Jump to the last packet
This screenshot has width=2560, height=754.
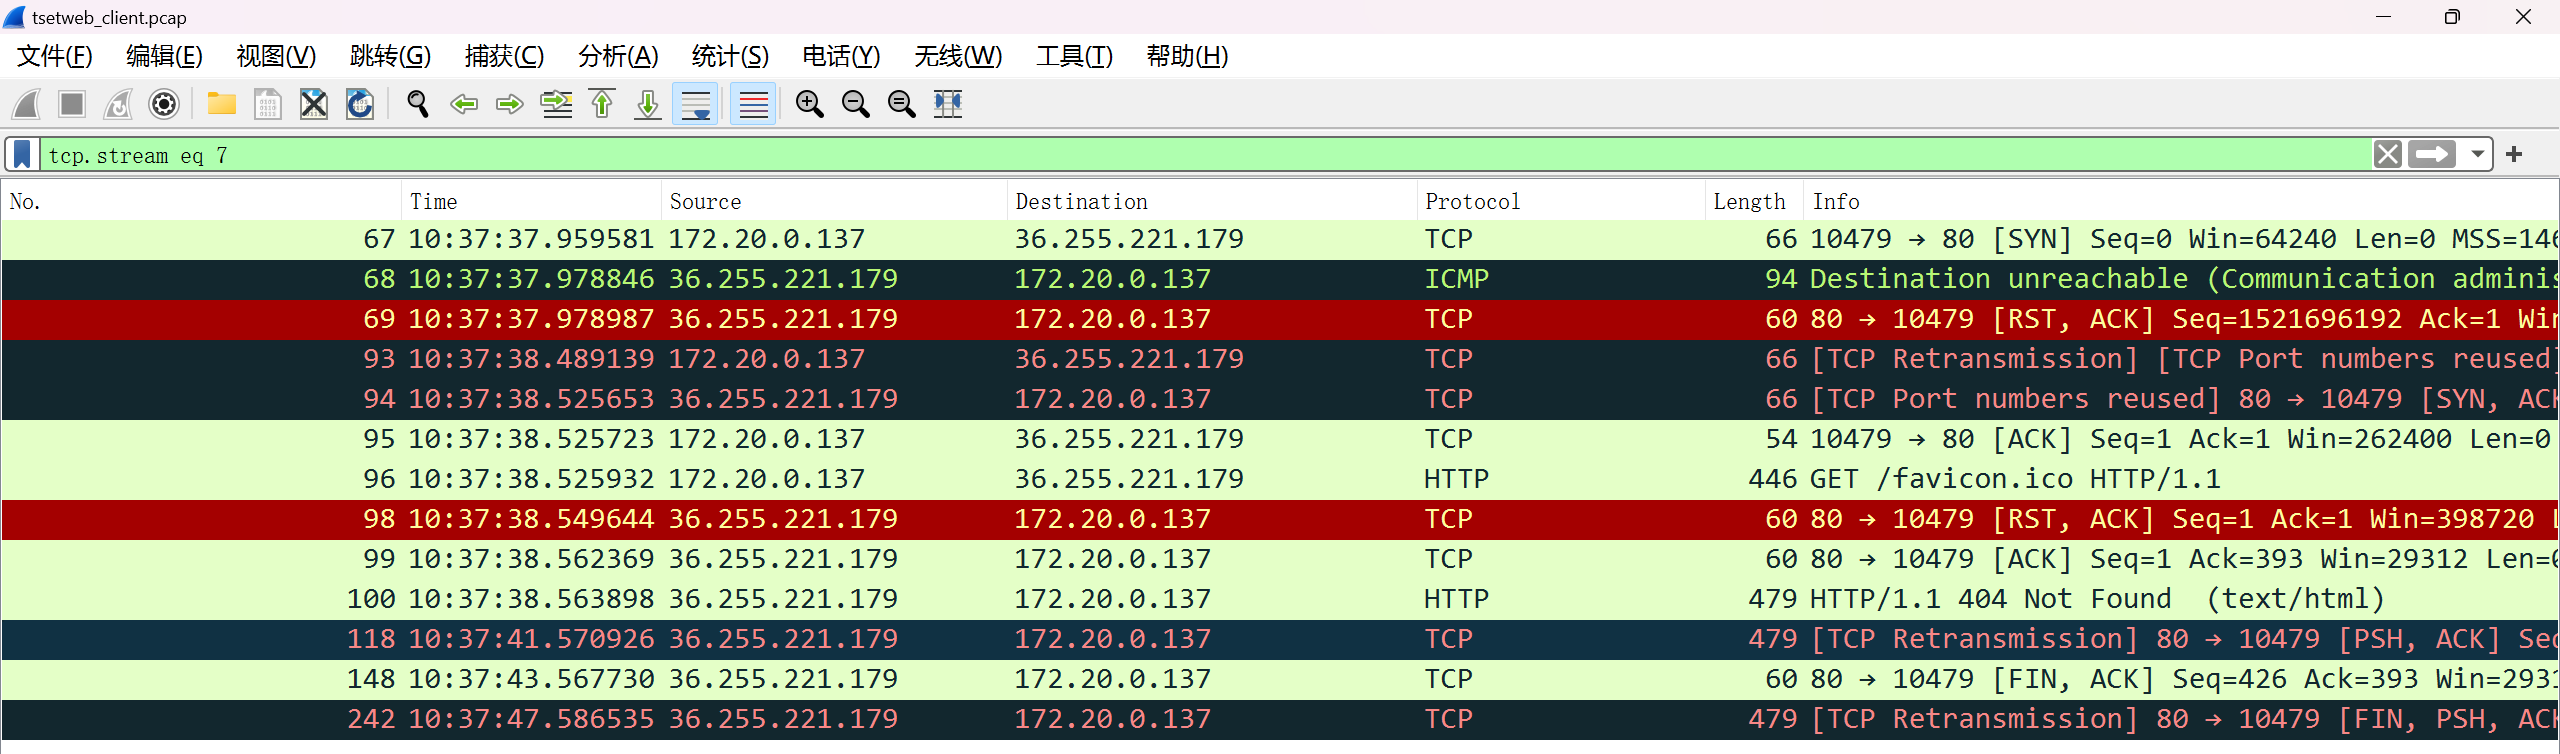[x=648, y=104]
